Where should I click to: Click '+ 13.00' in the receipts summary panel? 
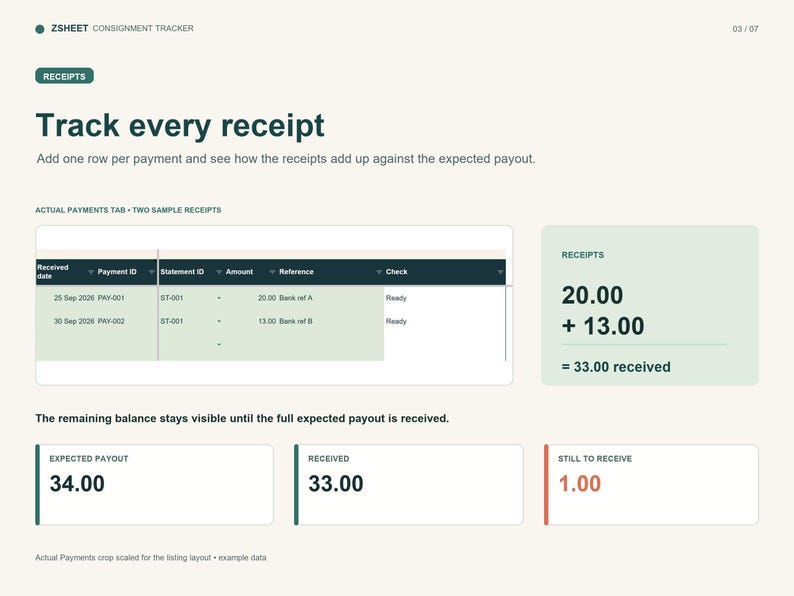click(x=603, y=326)
